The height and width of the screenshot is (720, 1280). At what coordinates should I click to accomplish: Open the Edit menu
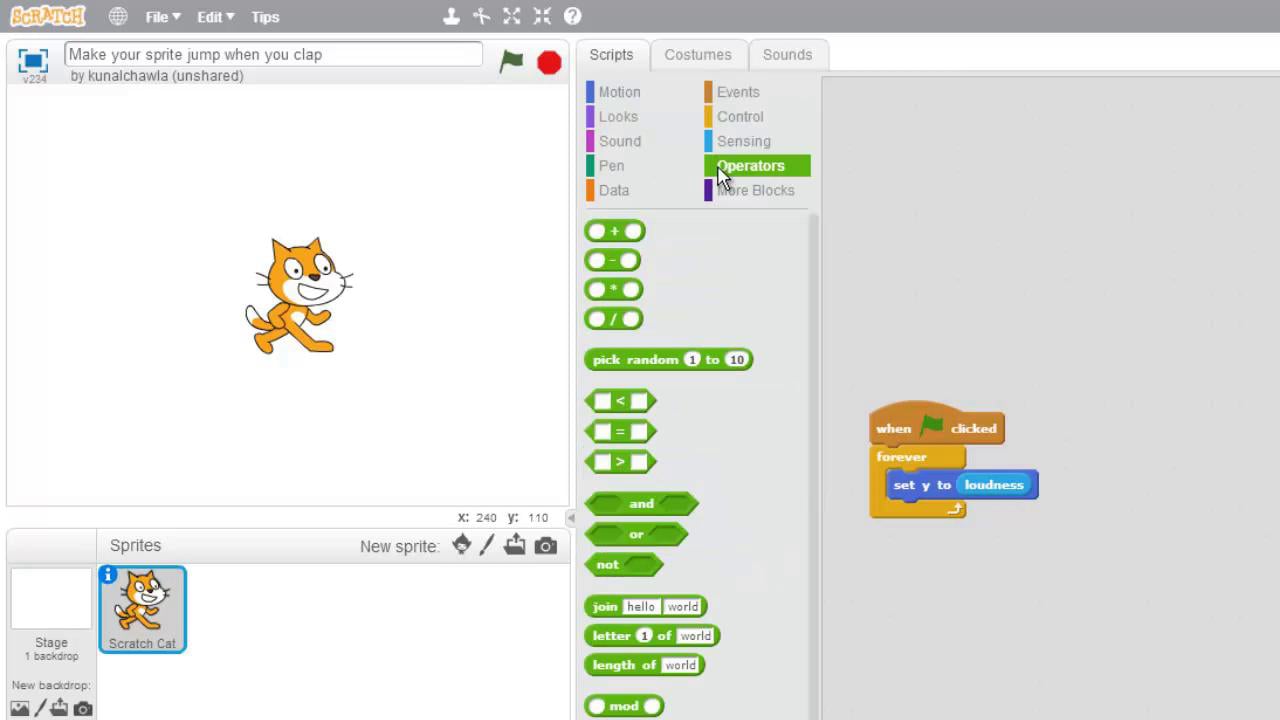[x=215, y=17]
